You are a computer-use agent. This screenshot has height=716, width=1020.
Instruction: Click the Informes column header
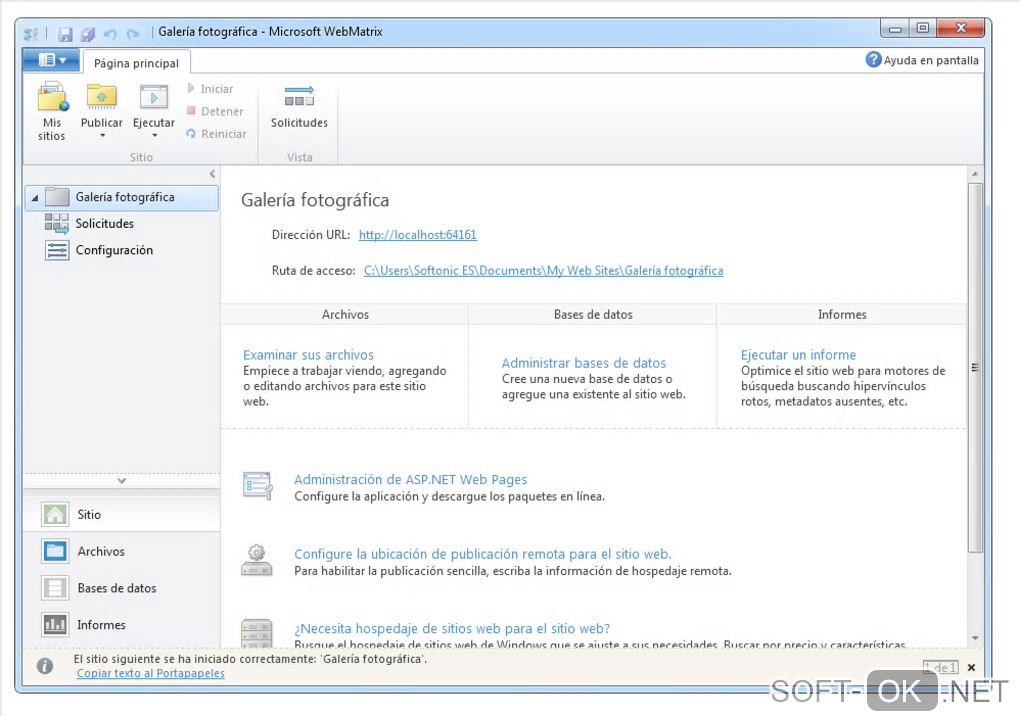point(842,314)
